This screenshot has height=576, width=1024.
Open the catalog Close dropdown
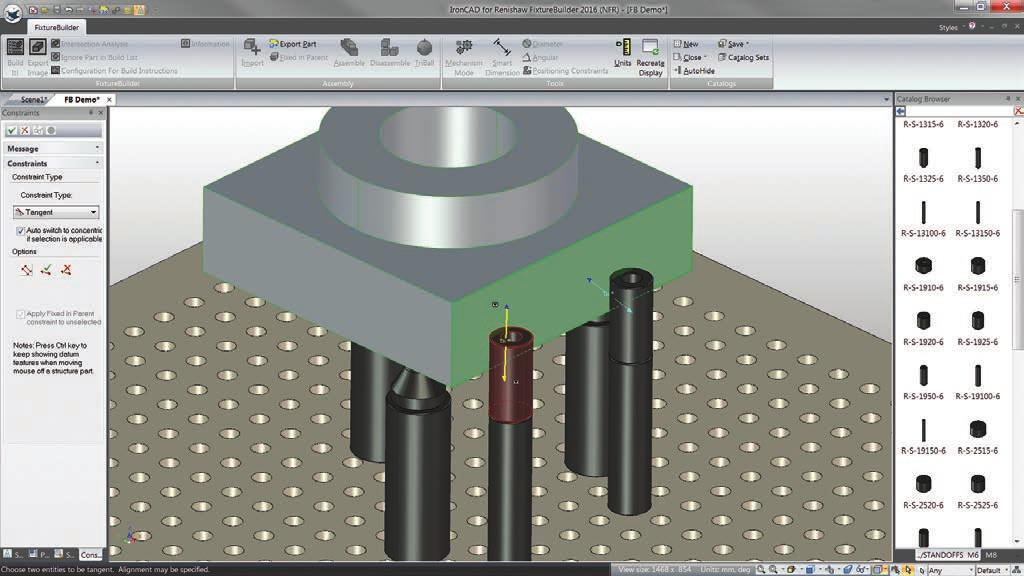pos(690,57)
